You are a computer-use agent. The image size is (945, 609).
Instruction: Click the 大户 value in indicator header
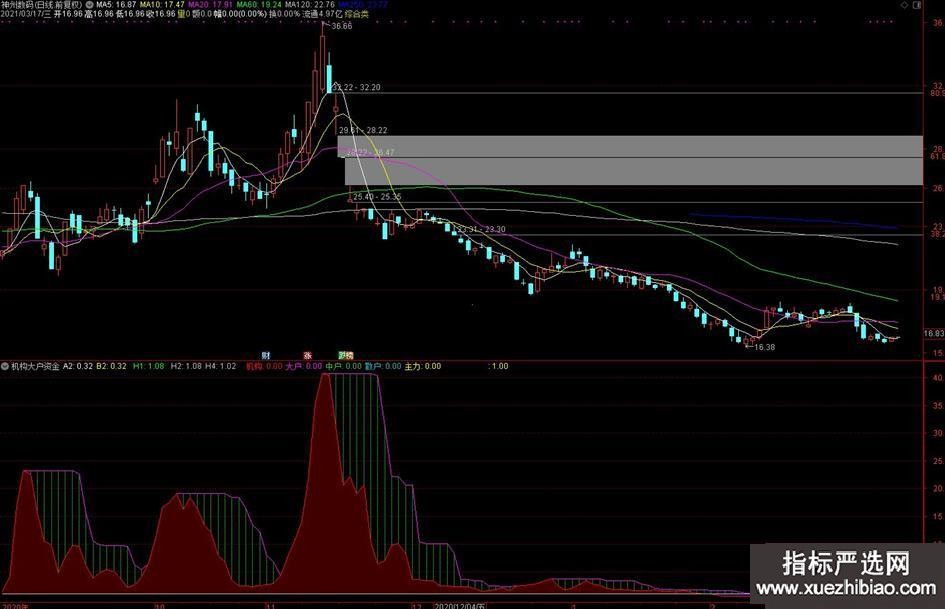[303, 366]
